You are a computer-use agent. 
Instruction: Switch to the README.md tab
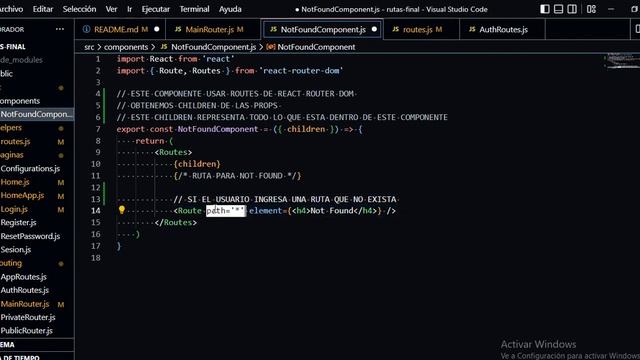point(120,29)
